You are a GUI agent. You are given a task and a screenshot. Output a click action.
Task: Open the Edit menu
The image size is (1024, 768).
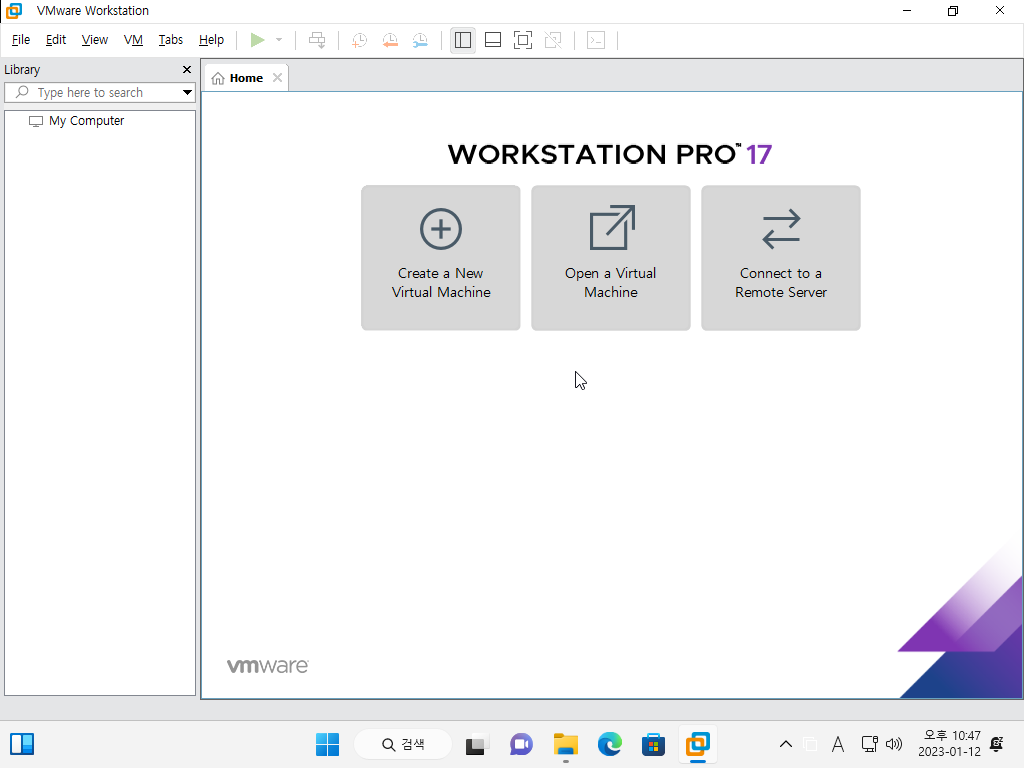pos(56,40)
